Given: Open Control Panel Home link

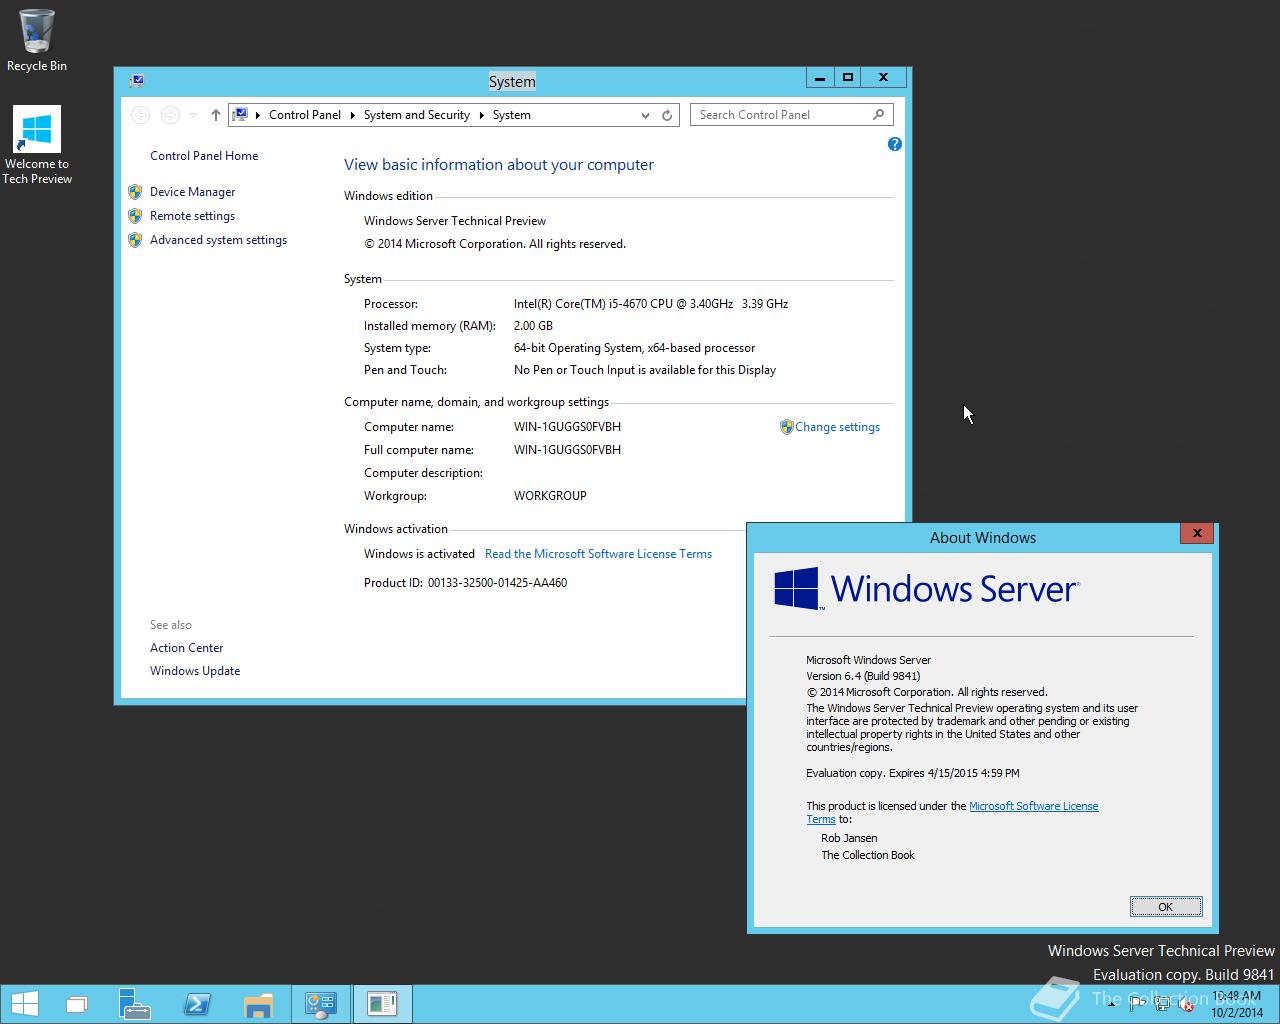Looking at the screenshot, I should pos(204,156).
